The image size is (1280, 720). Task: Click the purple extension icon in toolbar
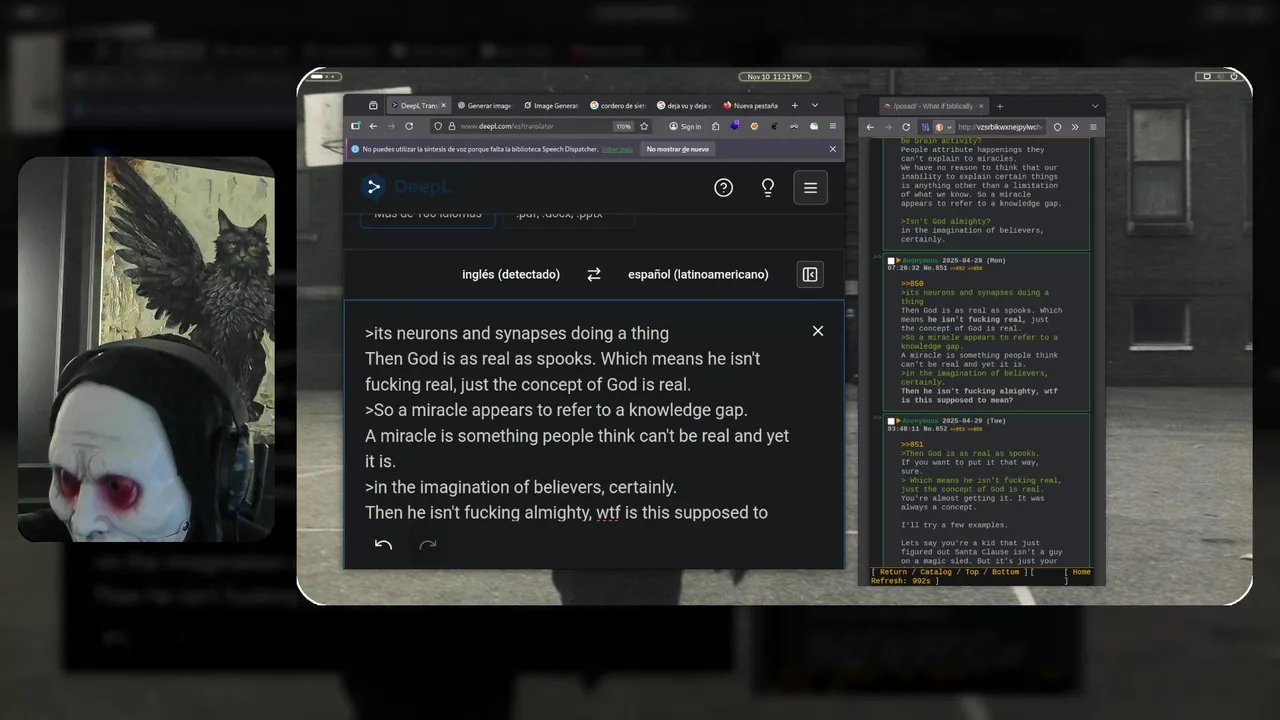[x=735, y=126]
